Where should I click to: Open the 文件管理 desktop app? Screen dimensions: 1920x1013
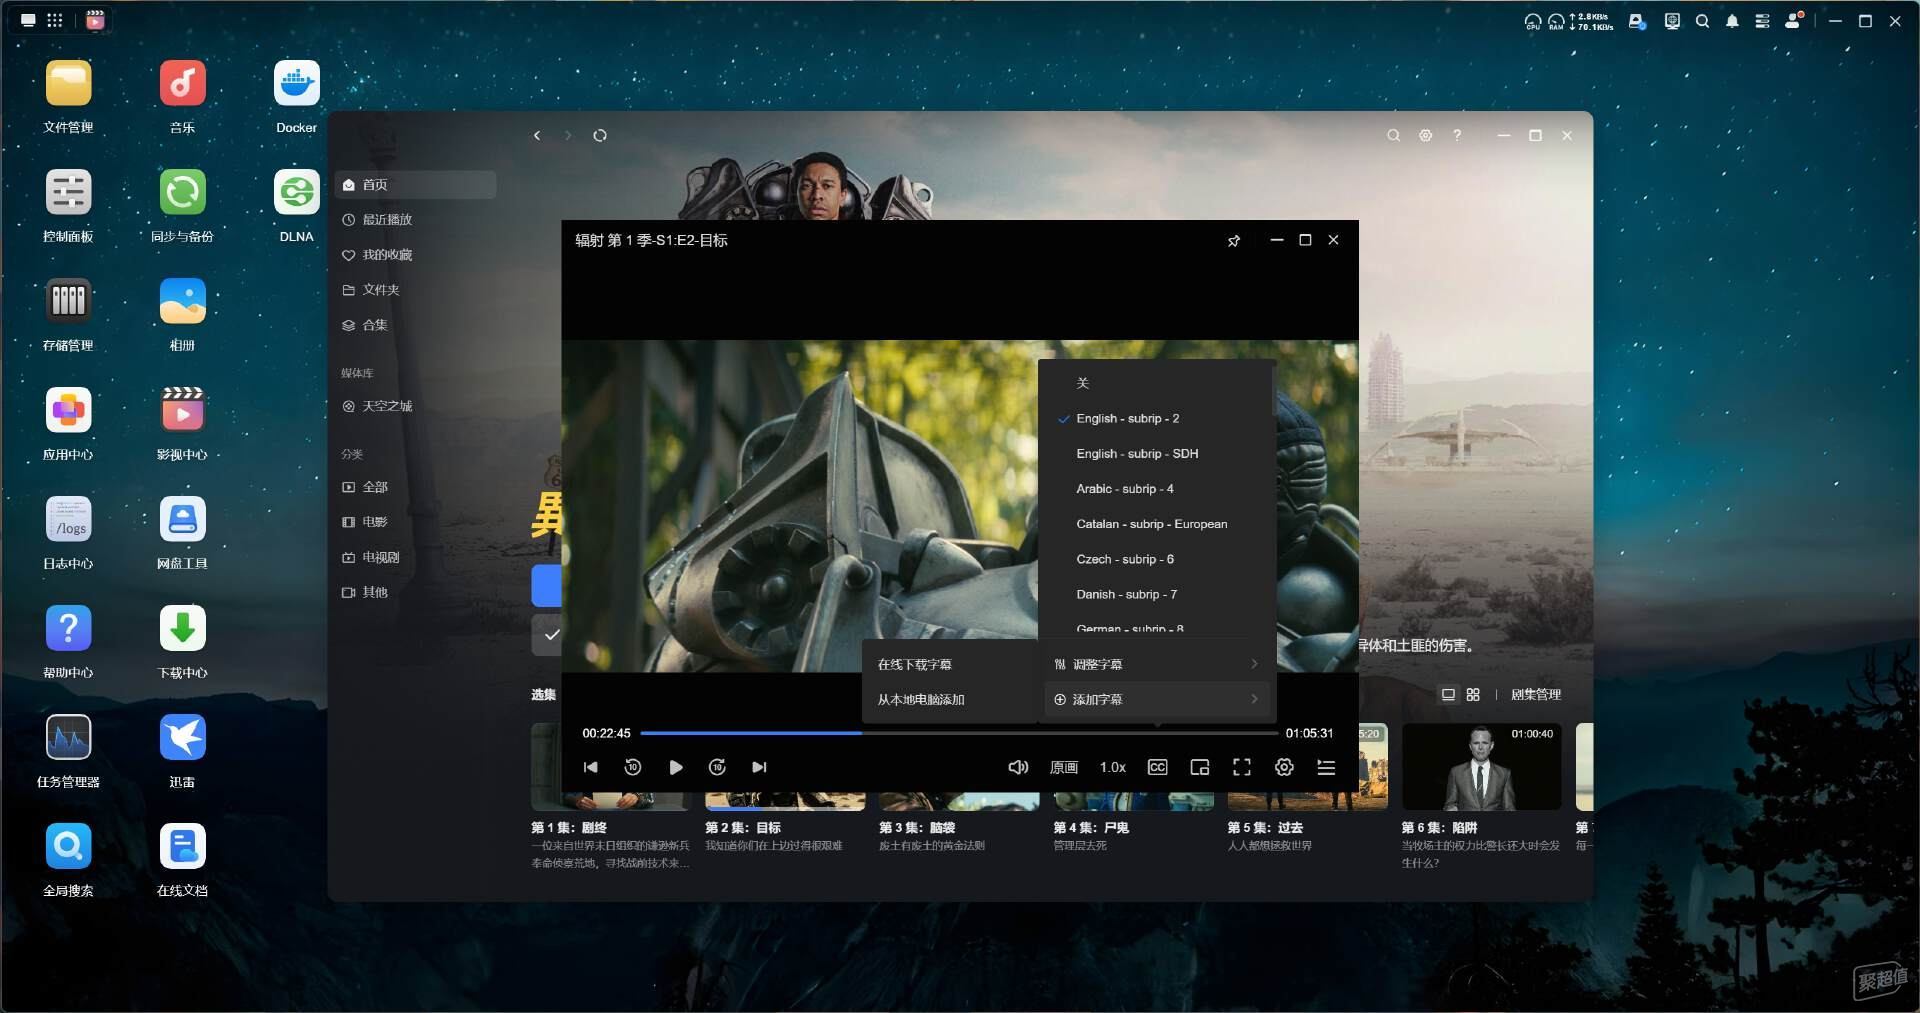(68, 84)
